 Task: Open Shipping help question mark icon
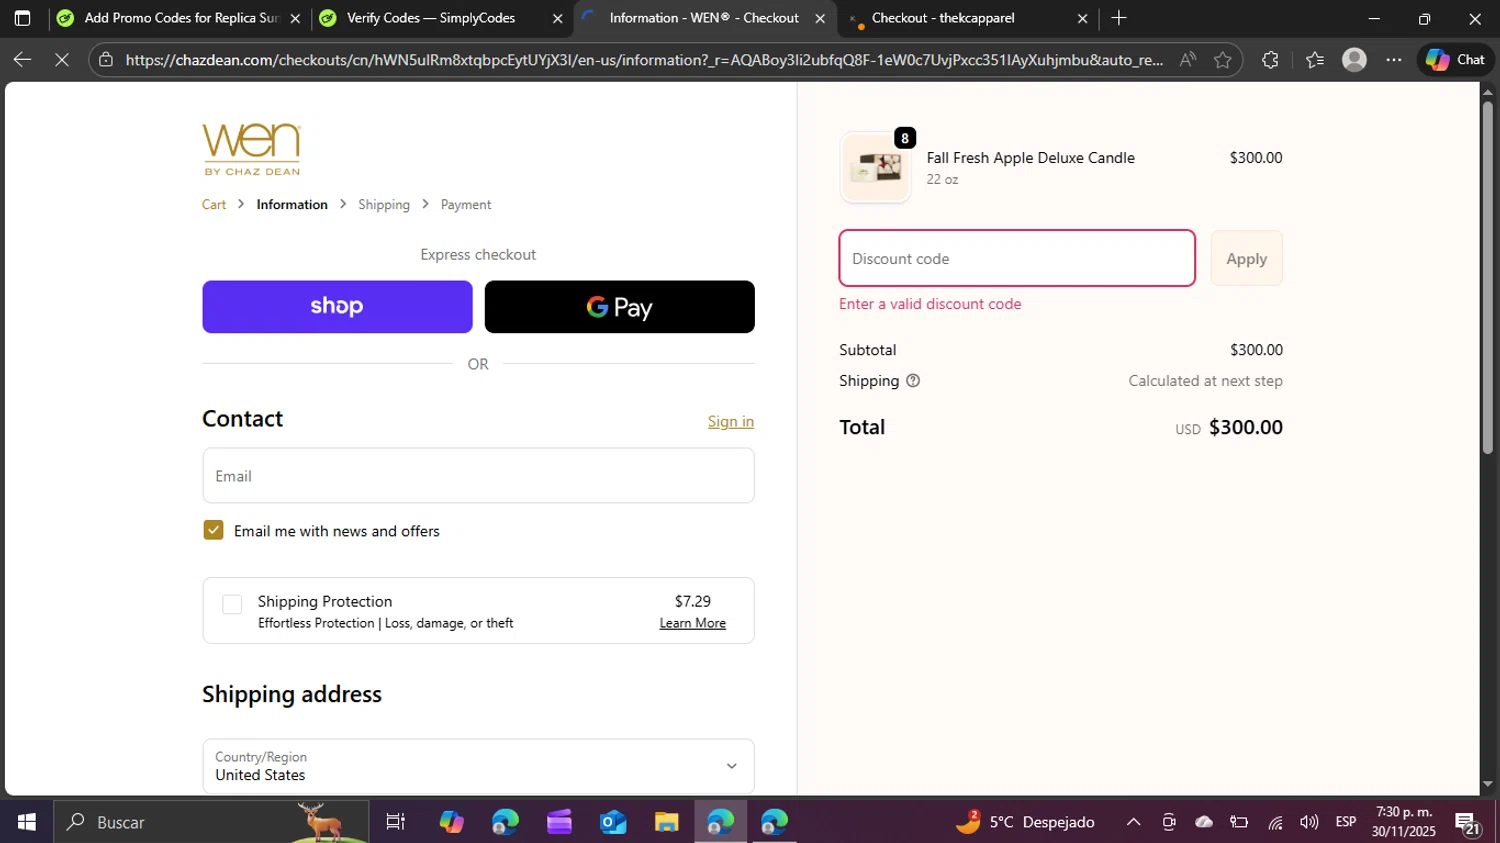(x=912, y=381)
